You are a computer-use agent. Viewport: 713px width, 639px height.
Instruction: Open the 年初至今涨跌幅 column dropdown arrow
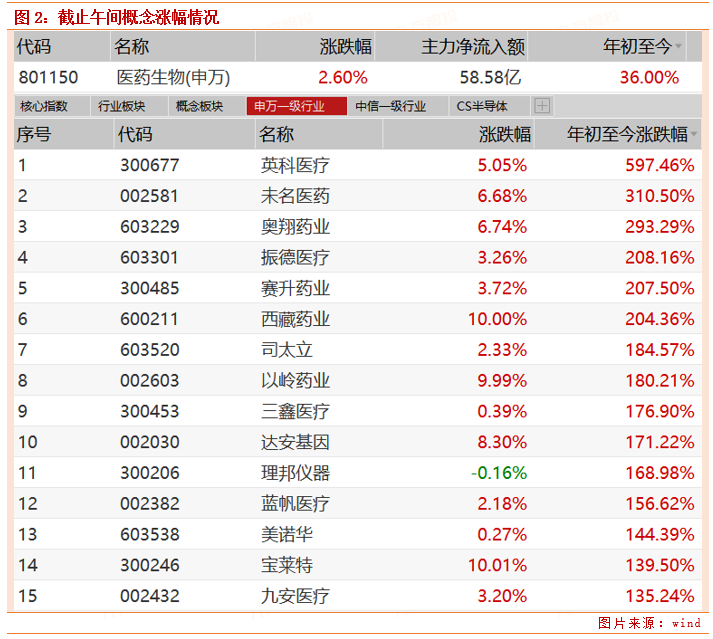(x=694, y=134)
